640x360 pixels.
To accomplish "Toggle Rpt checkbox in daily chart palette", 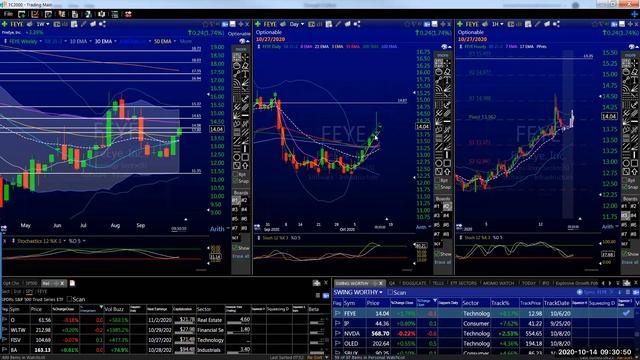I will coord(437,180).
